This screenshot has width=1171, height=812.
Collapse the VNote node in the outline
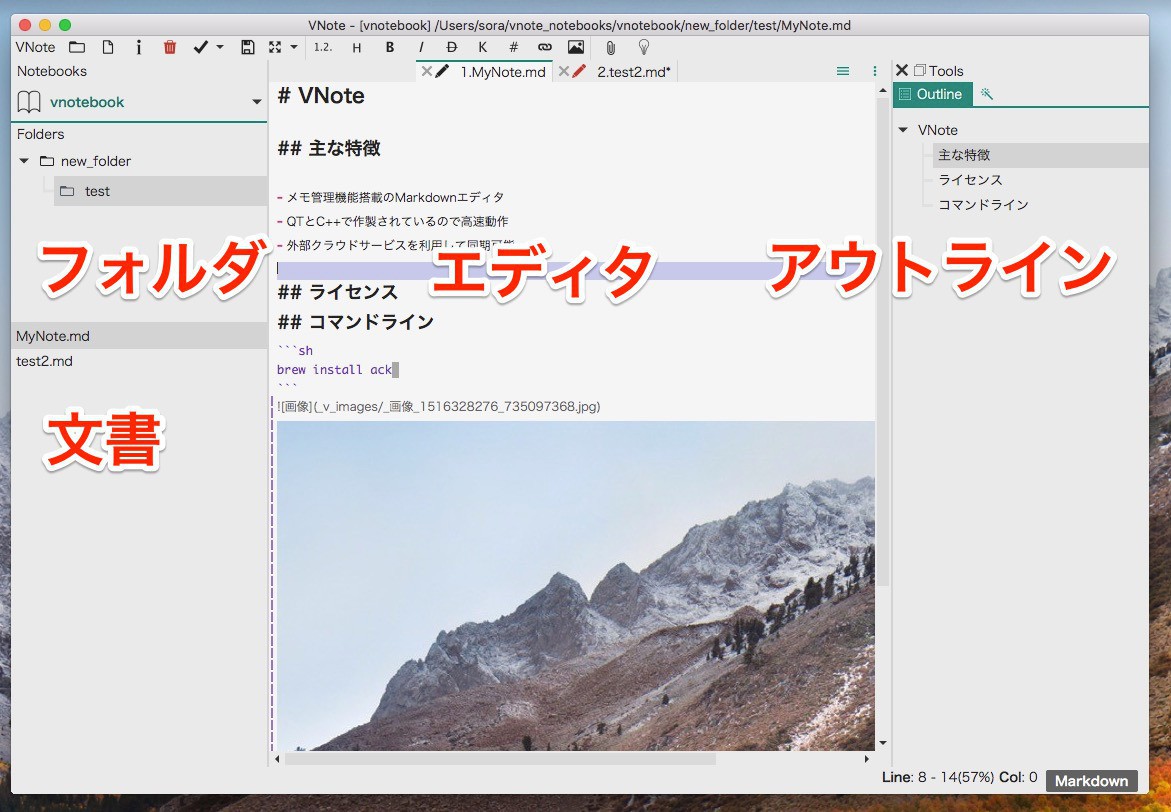(904, 130)
